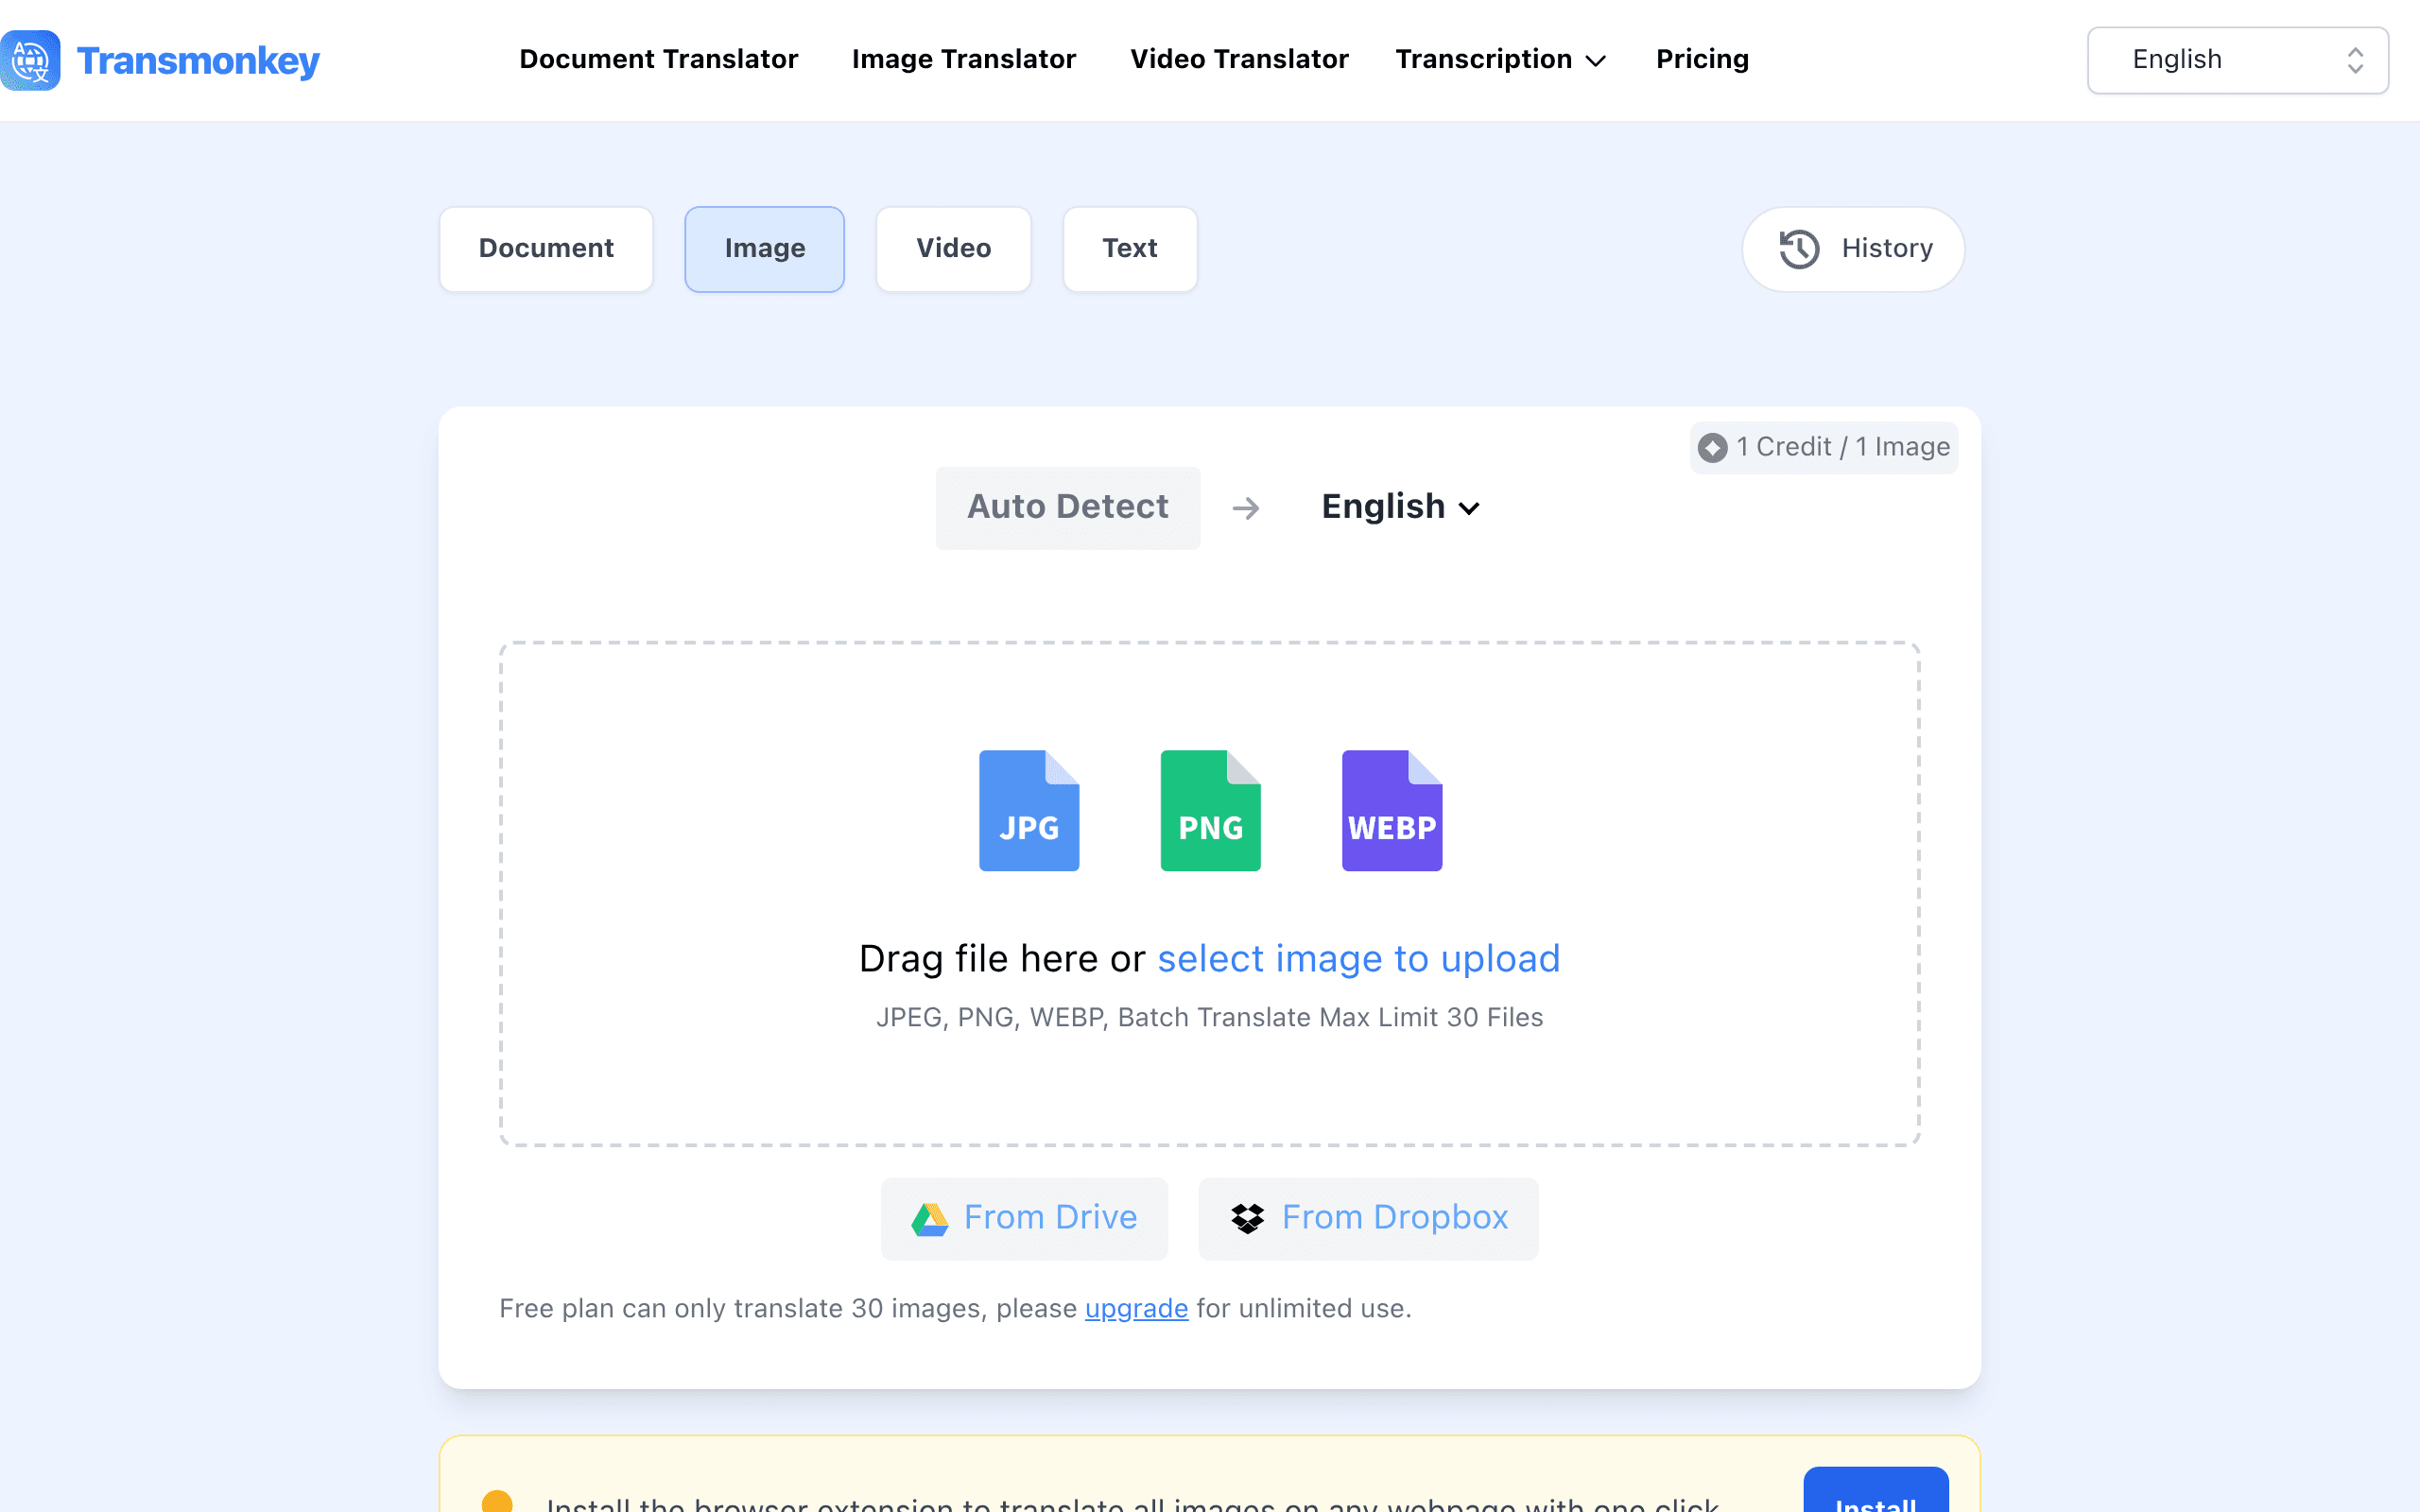Switch to the Text tab
The image size is (2420, 1512).
point(1130,249)
